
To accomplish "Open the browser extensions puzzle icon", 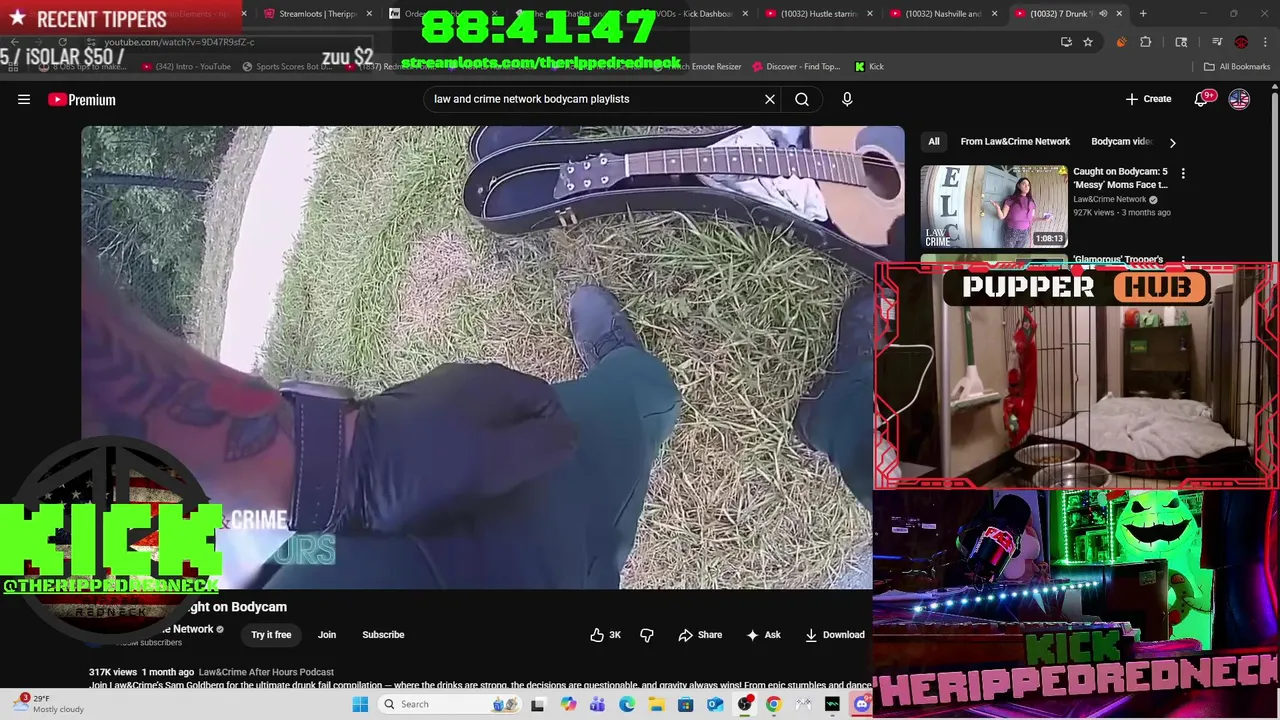I will [x=1146, y=42].
